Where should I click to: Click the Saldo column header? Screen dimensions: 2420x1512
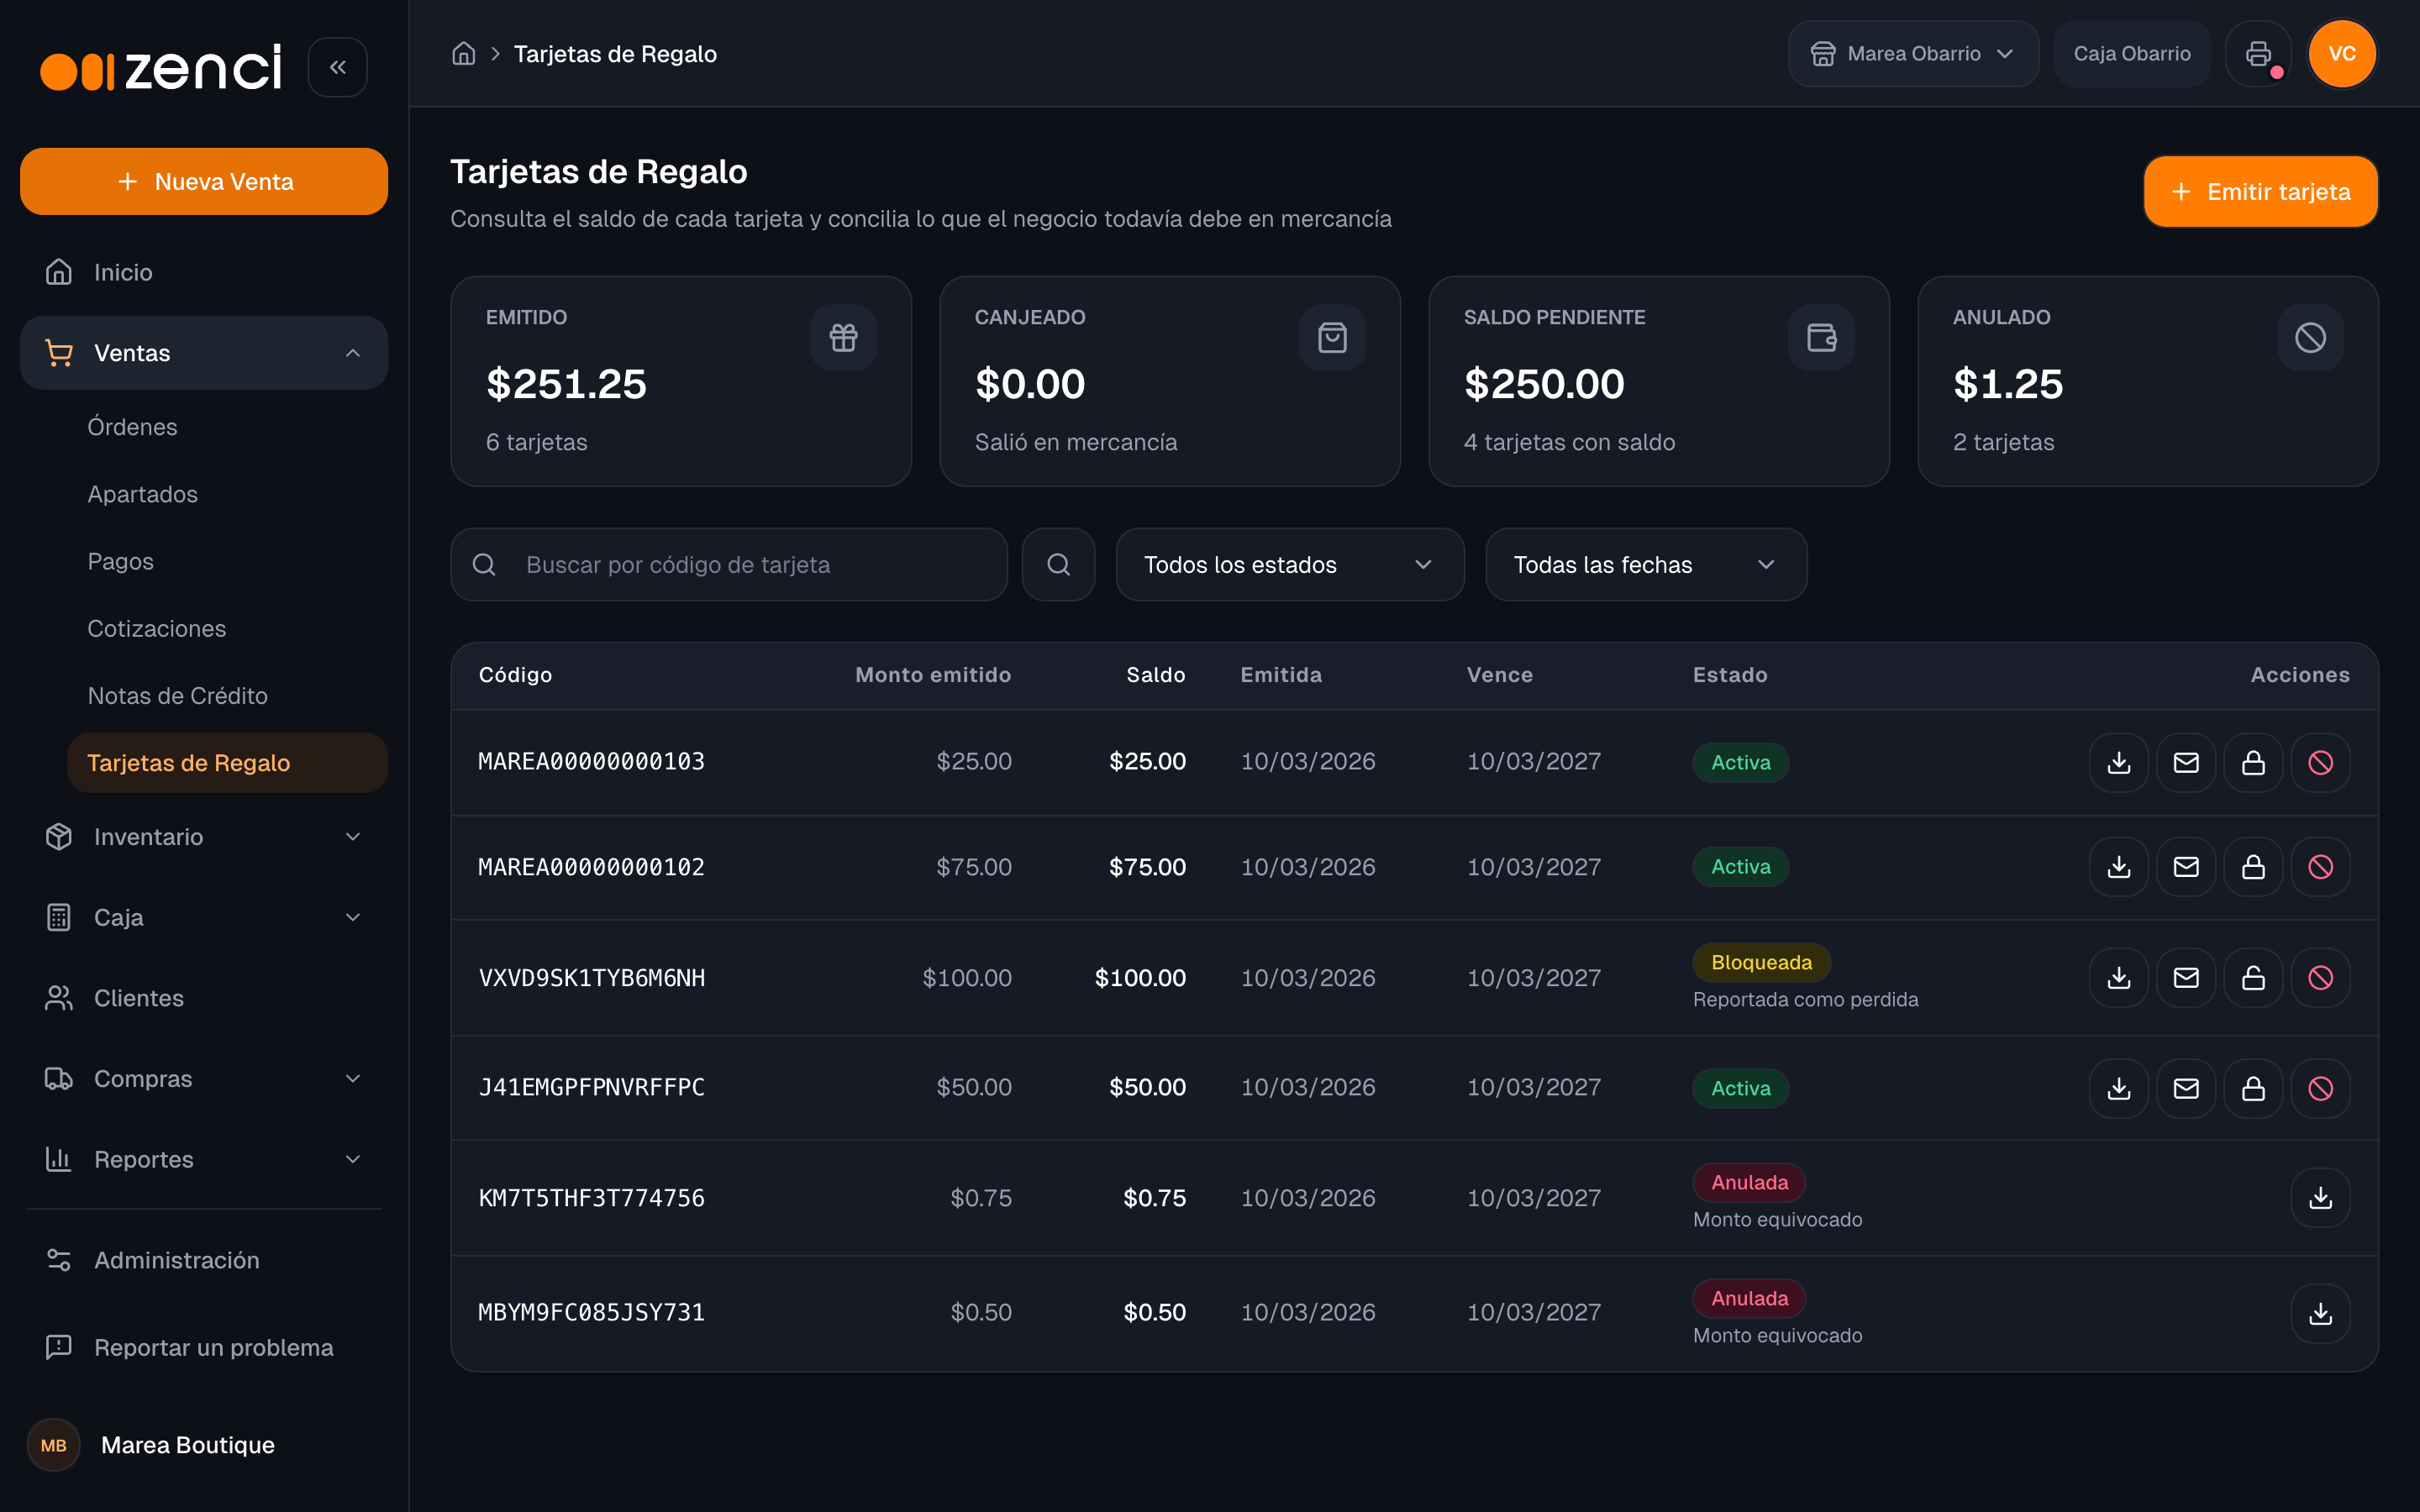[1156, 675]
